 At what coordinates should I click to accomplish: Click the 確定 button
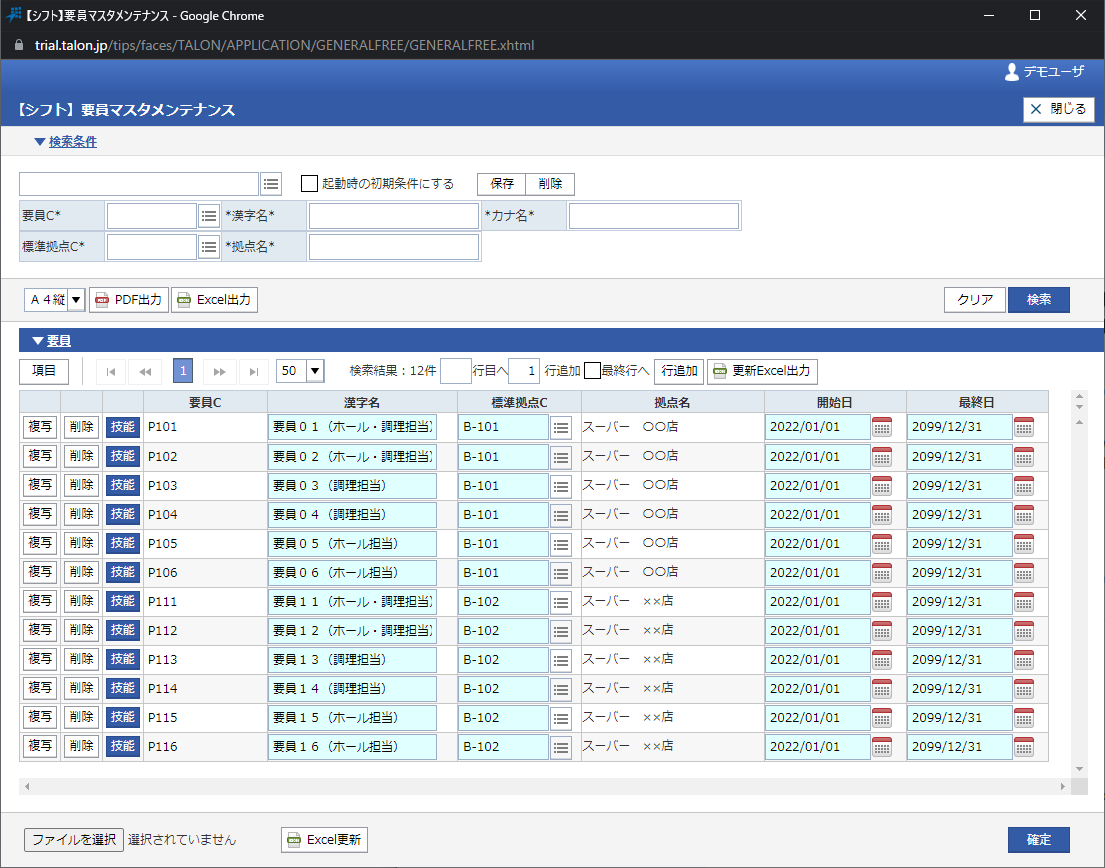[x=1039, y=840]
